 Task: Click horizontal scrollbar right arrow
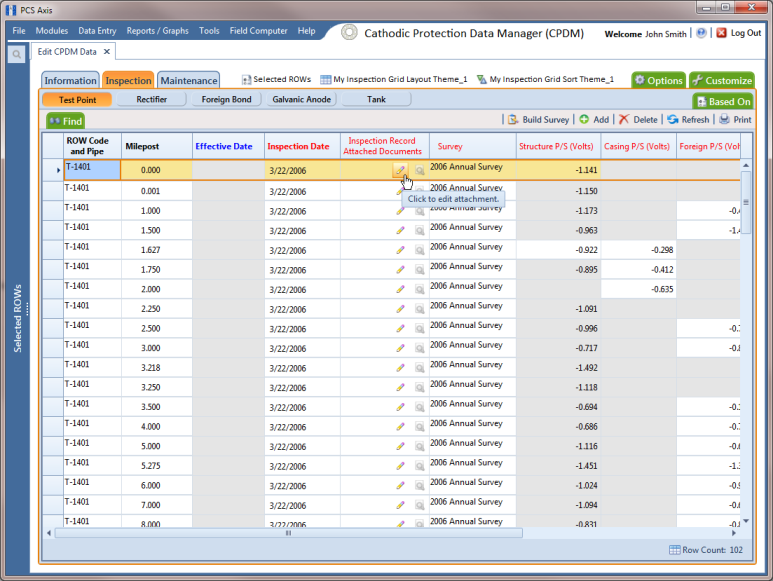point(734,533)
